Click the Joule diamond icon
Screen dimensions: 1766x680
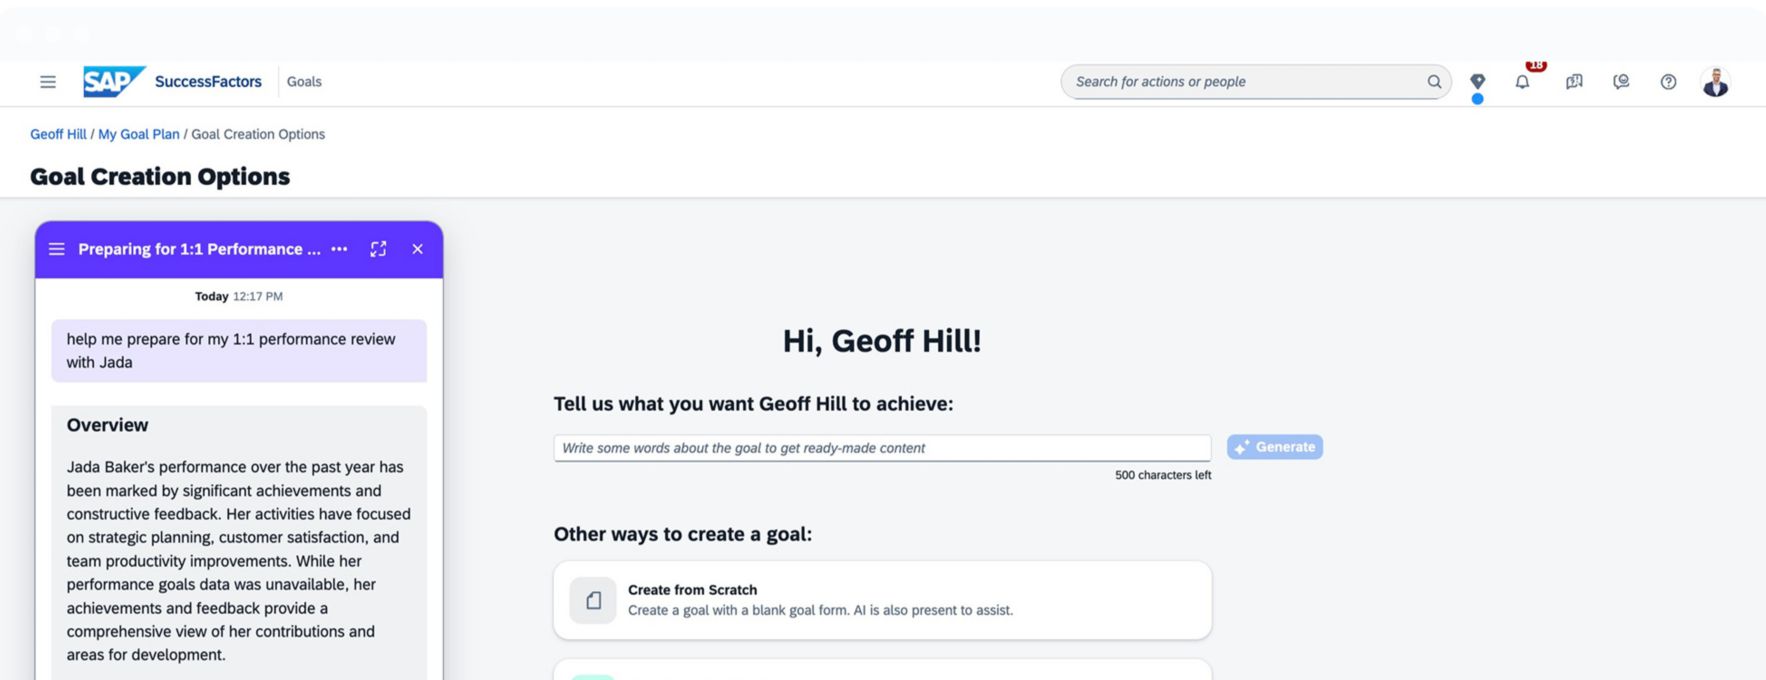(x=1477, y=81)
